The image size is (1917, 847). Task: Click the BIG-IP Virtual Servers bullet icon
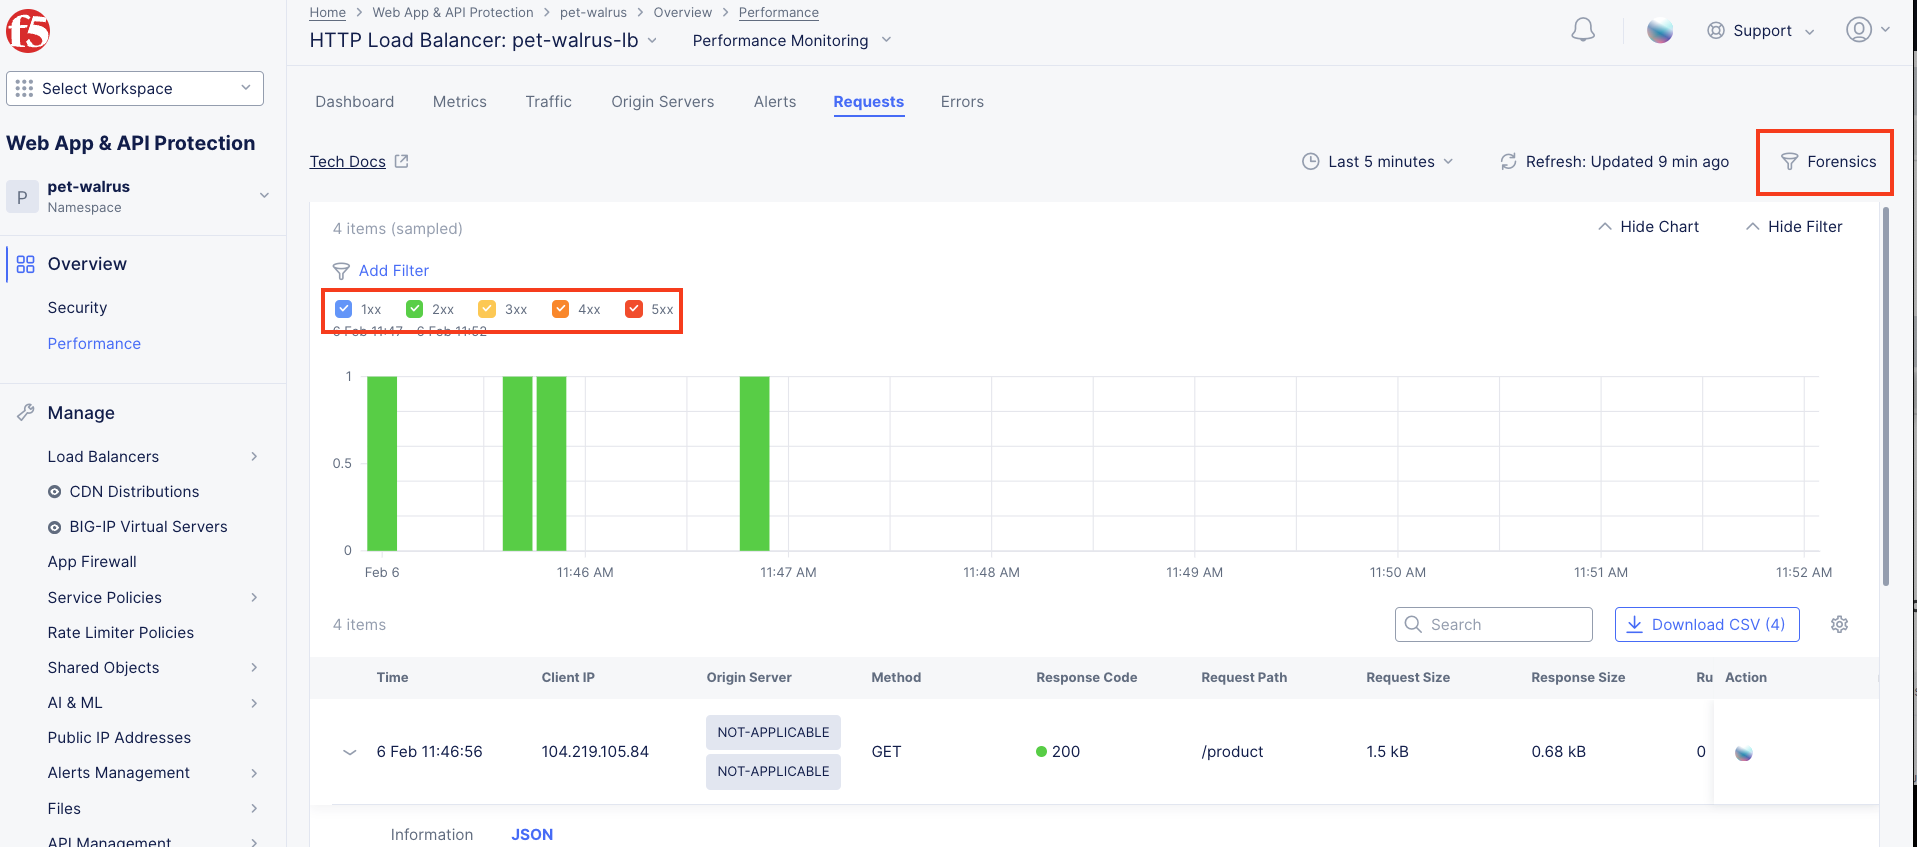(x=55, y=527)
